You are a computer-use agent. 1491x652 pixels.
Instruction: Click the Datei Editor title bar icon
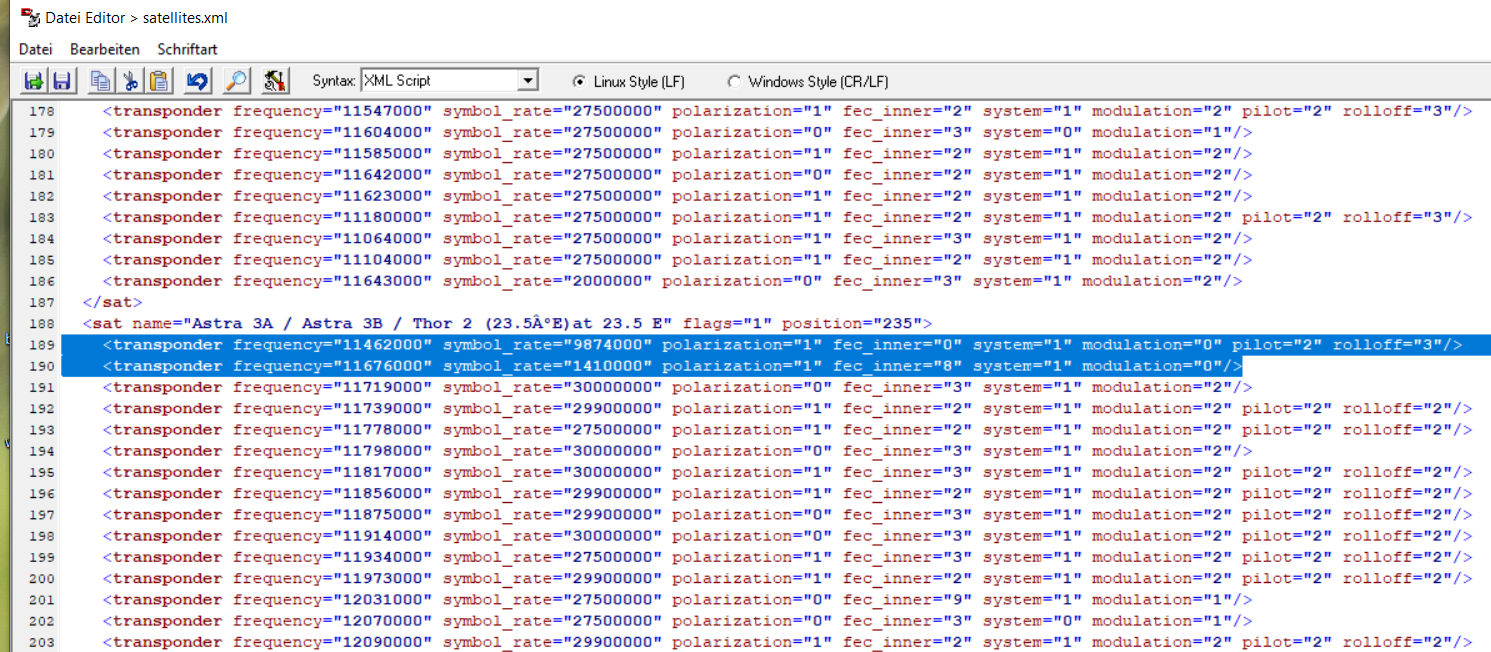[30, 17]
